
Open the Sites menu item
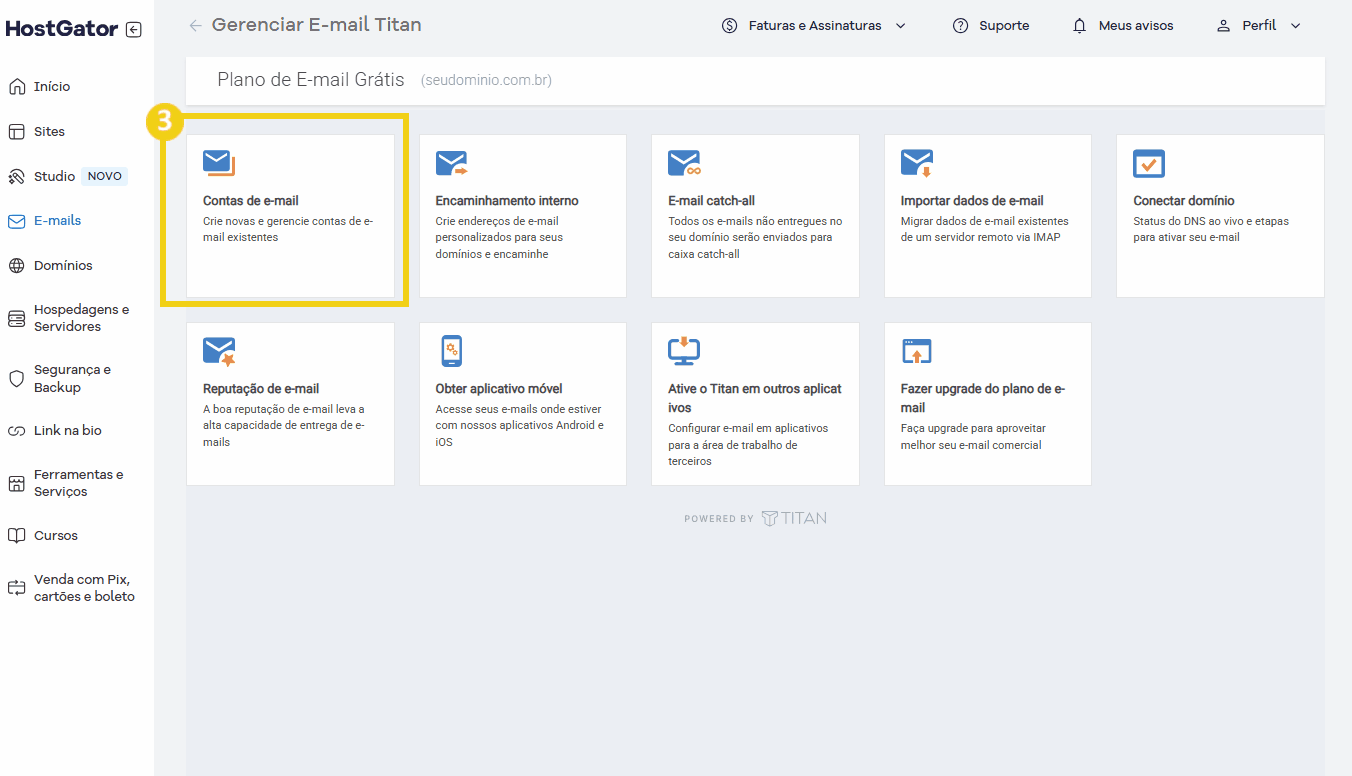pyautogui.click(x=49, y=132)
